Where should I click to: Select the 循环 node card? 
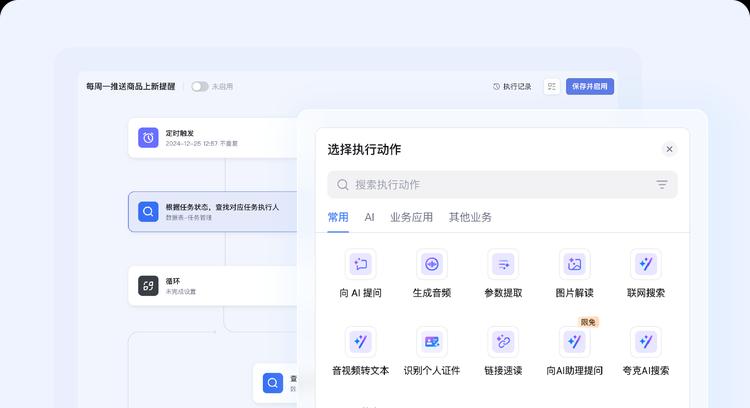[213, 286]
